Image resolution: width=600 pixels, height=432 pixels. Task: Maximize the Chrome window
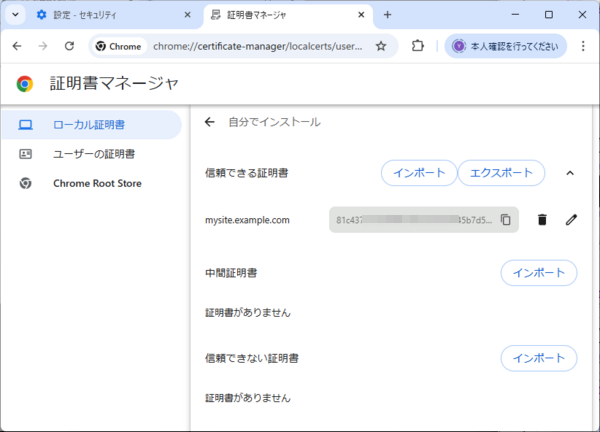[549, 15]
